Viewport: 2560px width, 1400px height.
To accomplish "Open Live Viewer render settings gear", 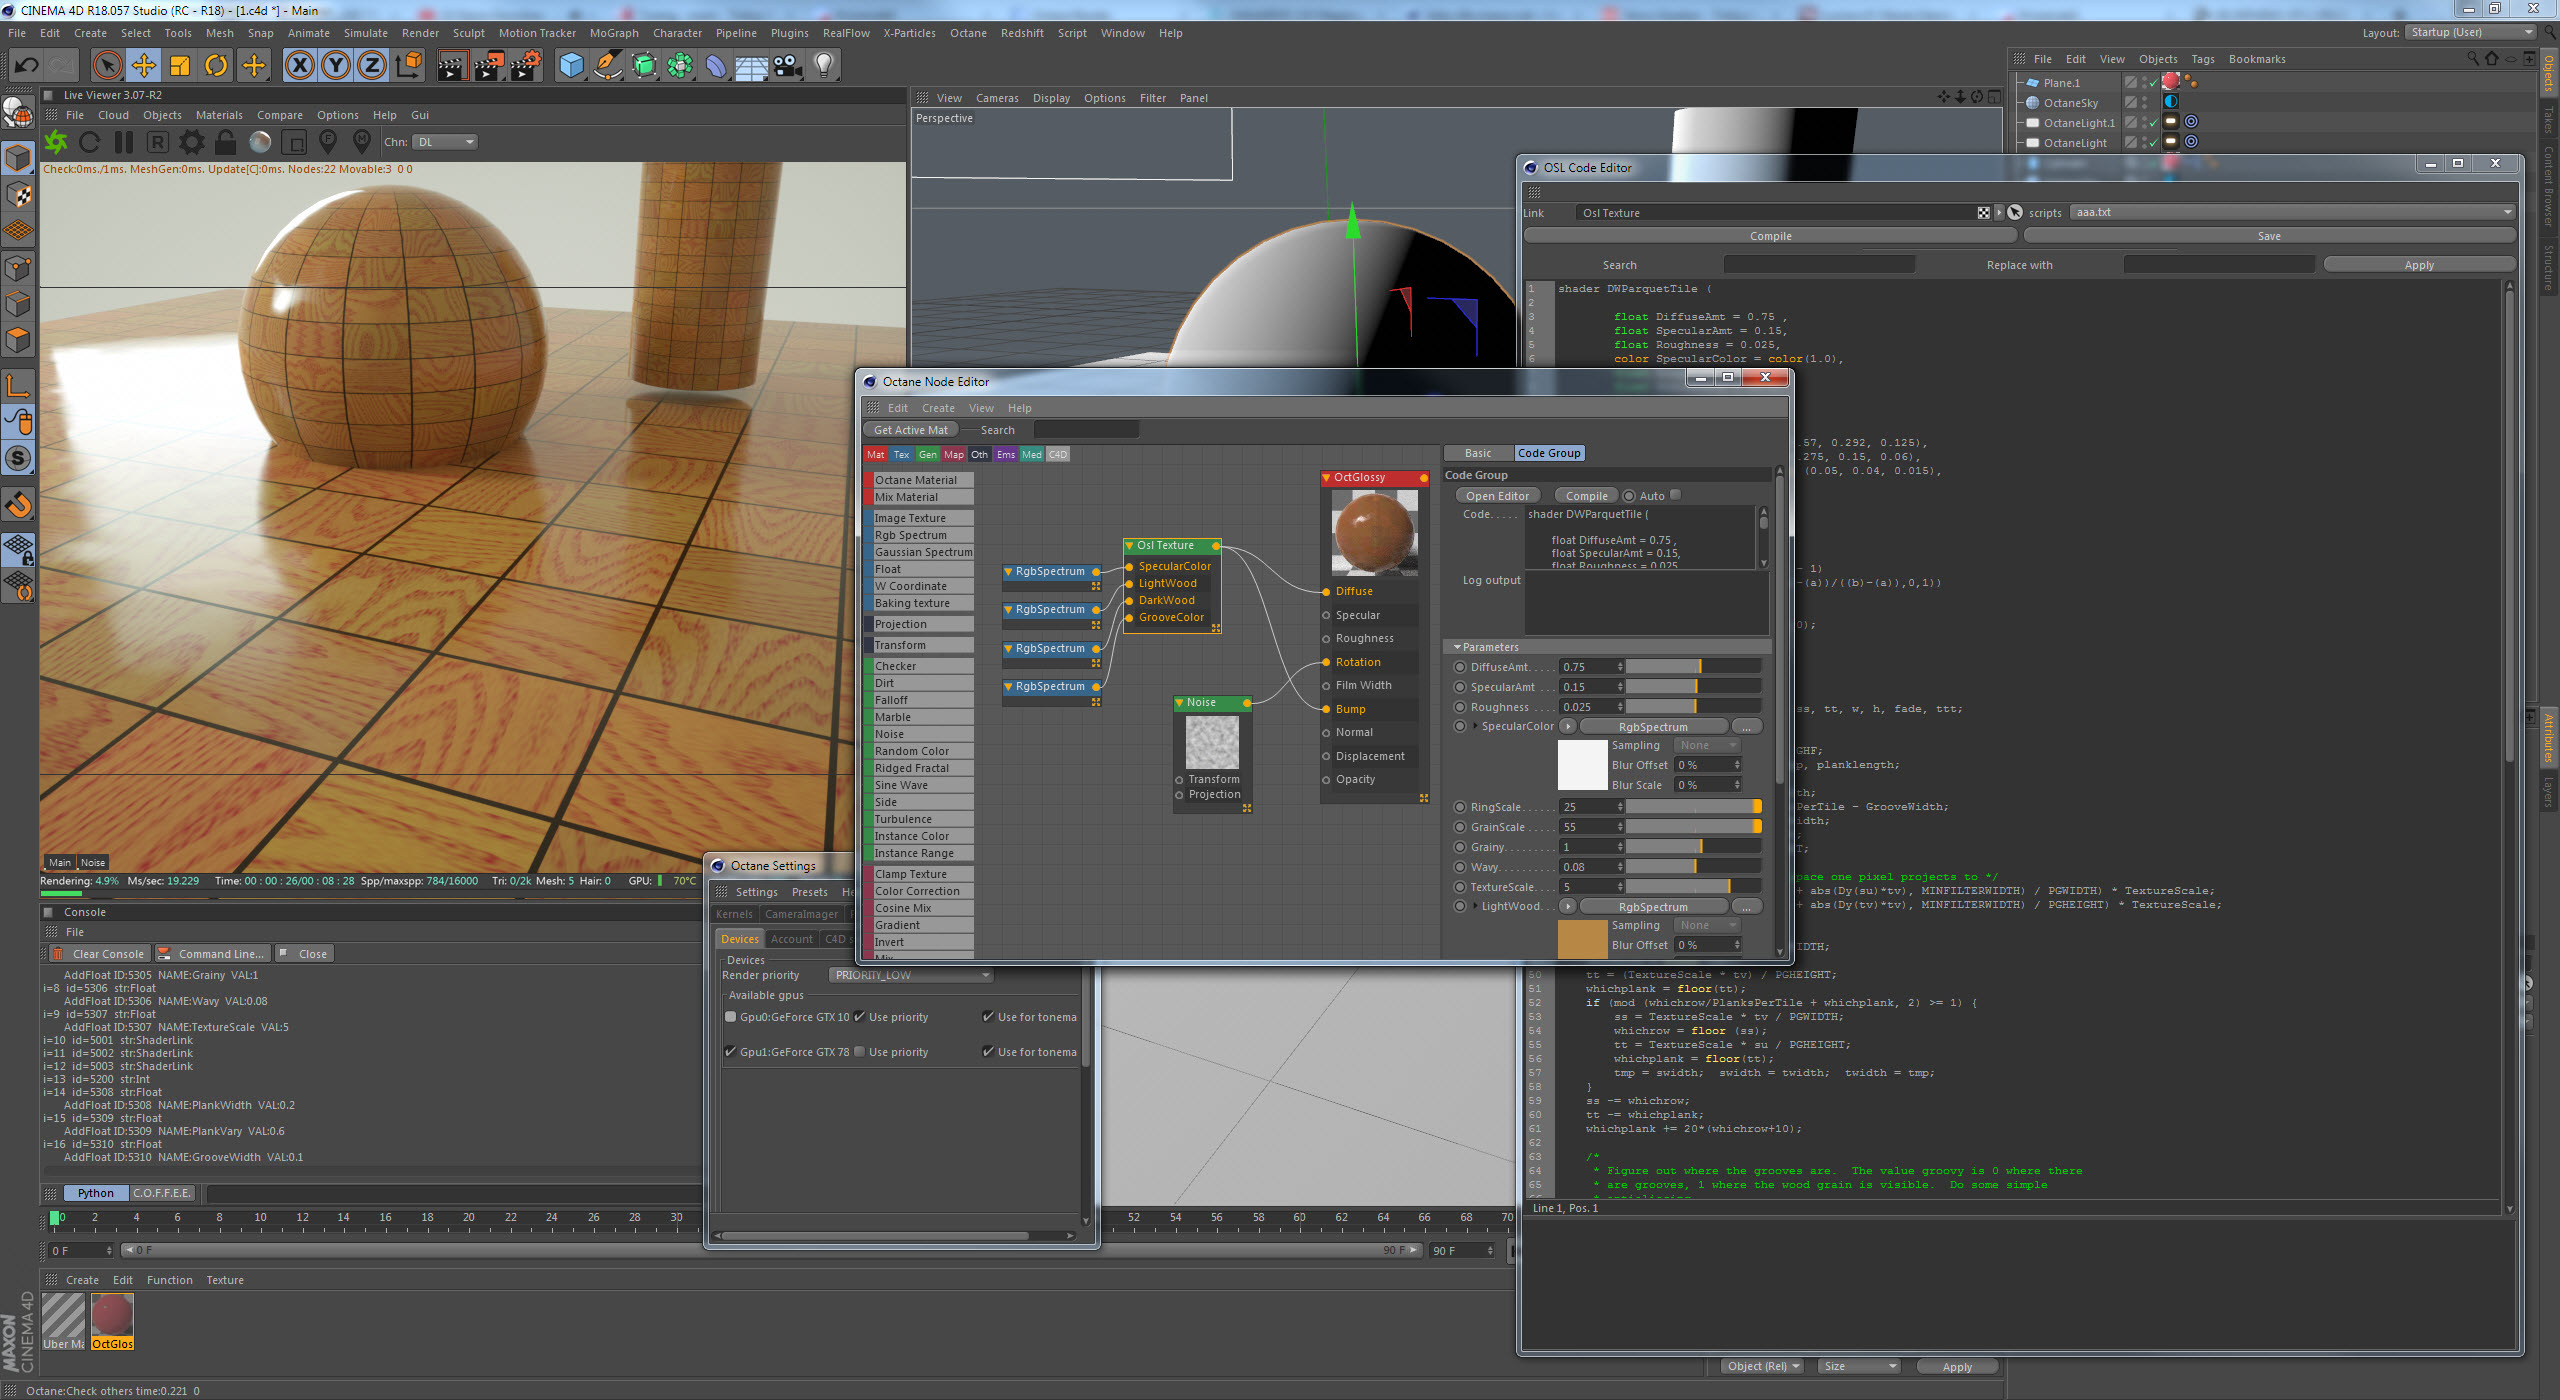I will click(x=192, y=142).
